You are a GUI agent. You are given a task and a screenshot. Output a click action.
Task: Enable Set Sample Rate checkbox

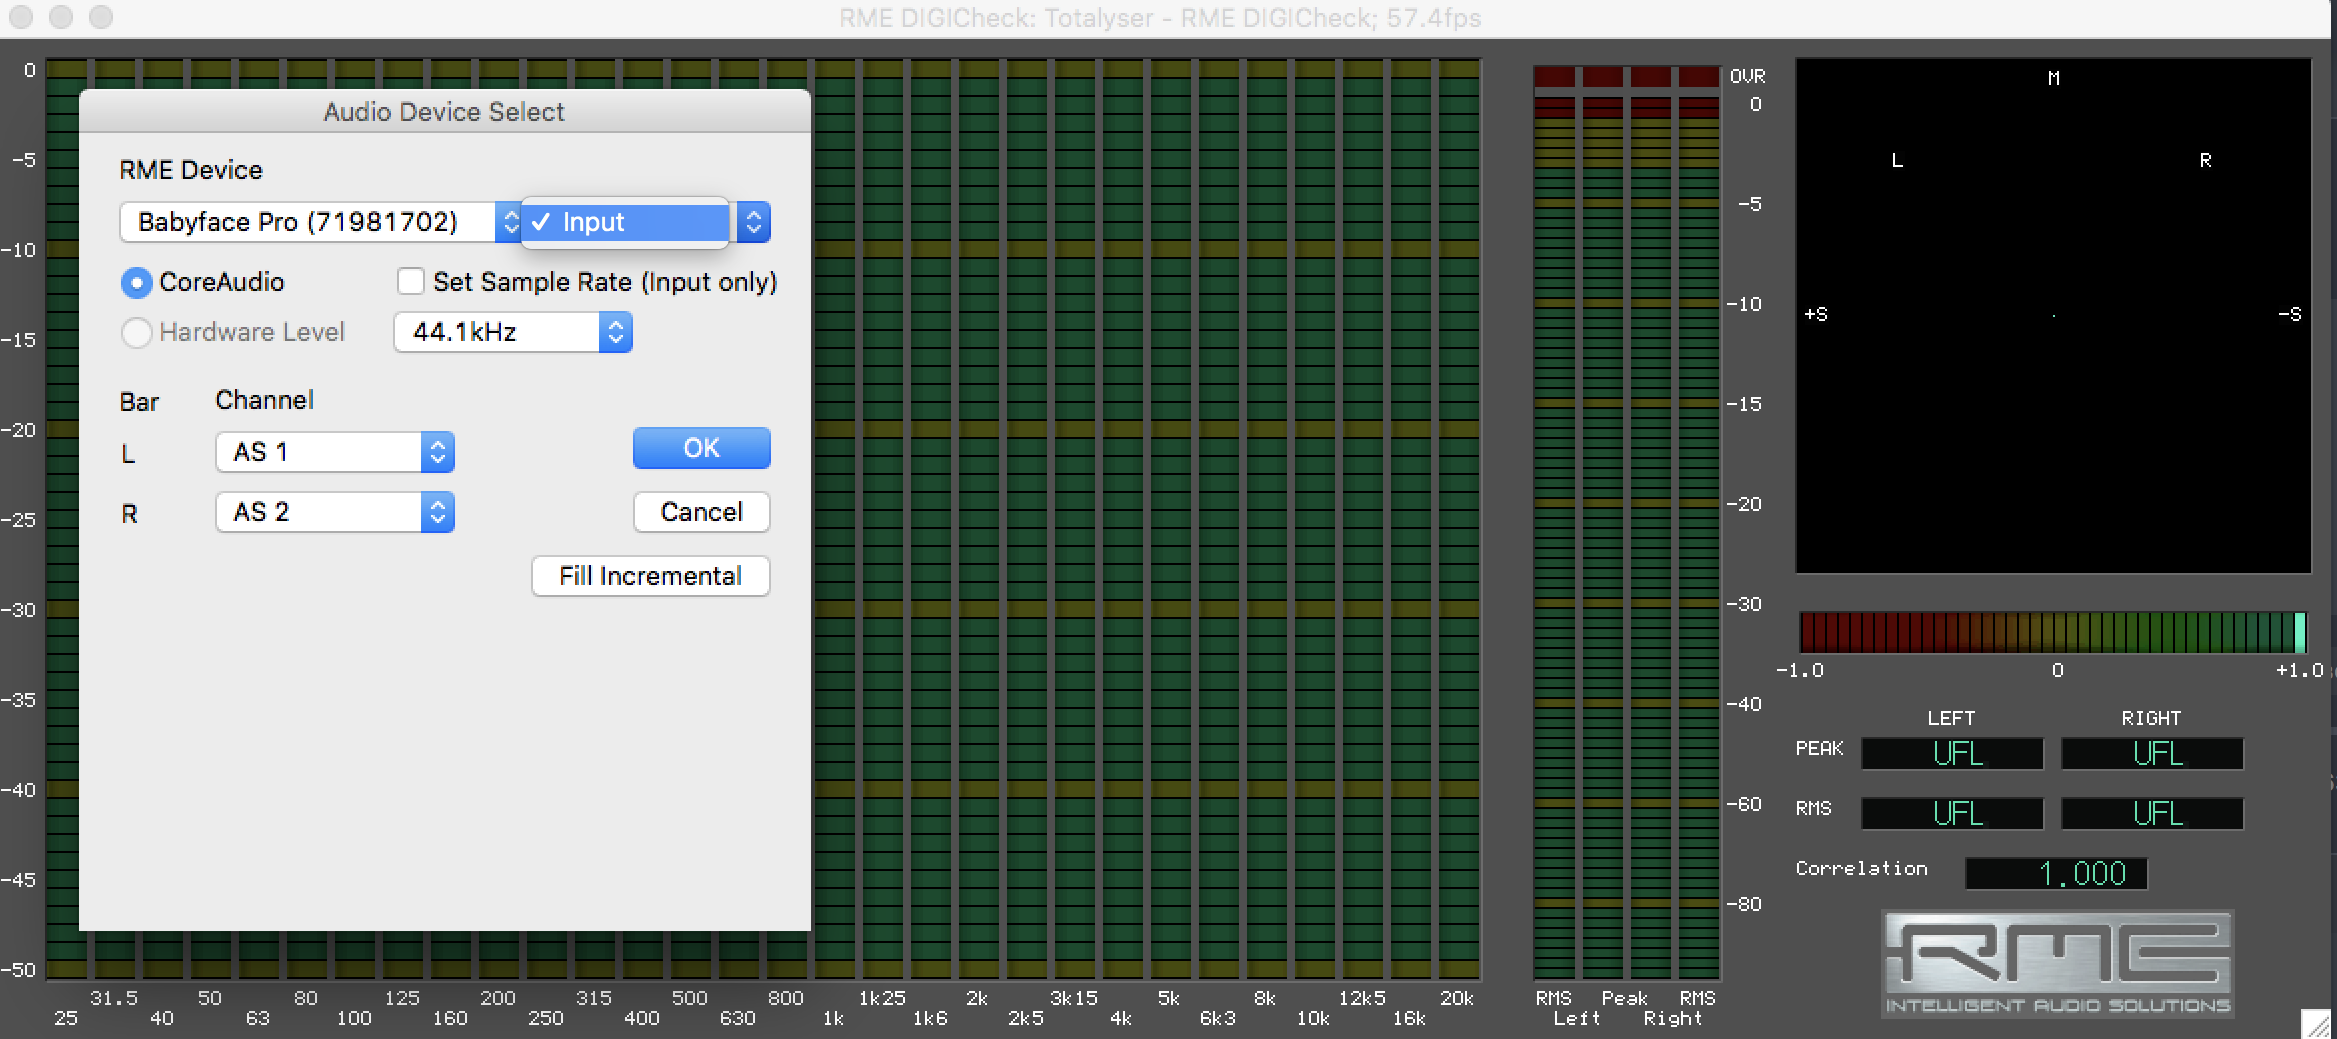tap(410, 281)
